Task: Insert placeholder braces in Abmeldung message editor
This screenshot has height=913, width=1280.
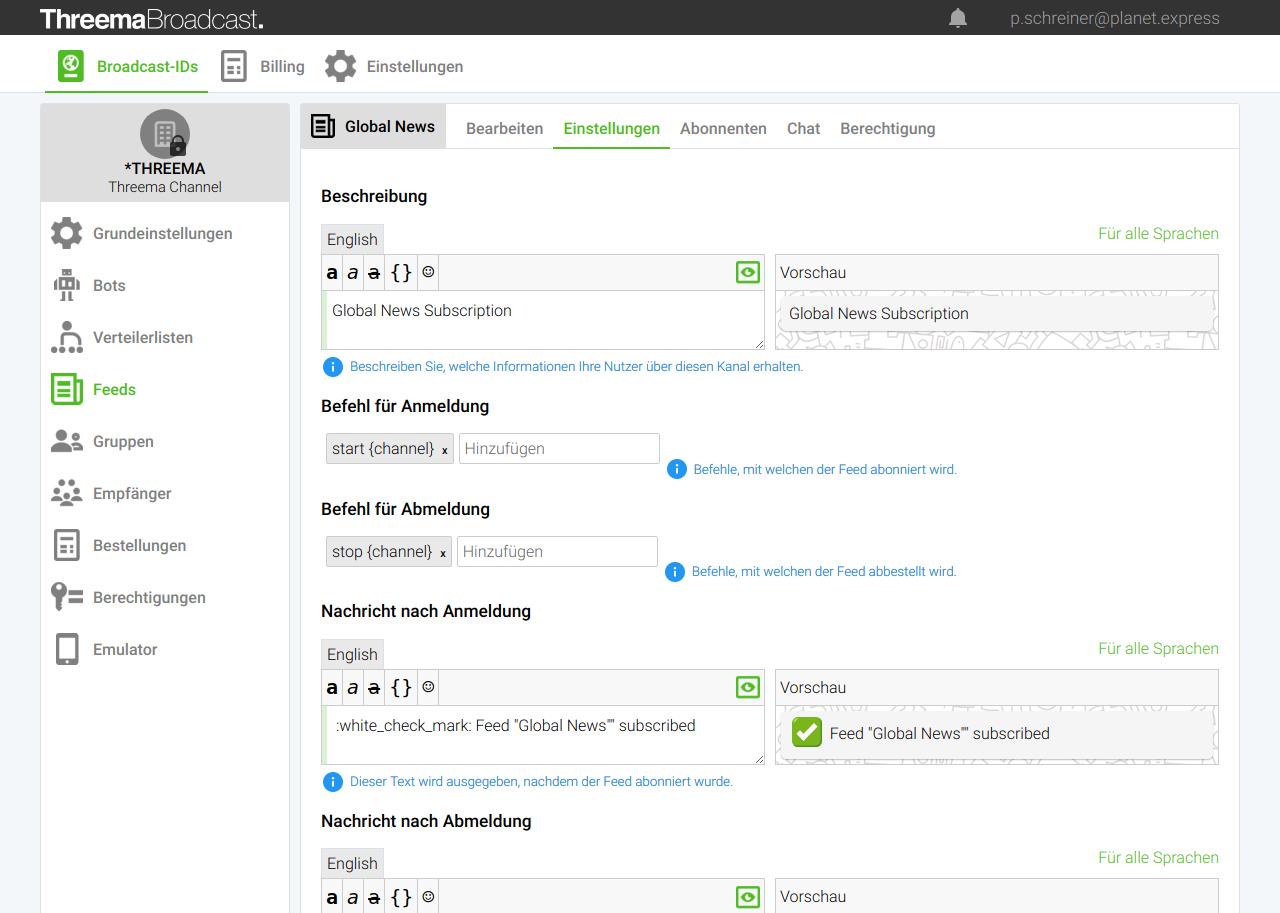Action: 401,896
